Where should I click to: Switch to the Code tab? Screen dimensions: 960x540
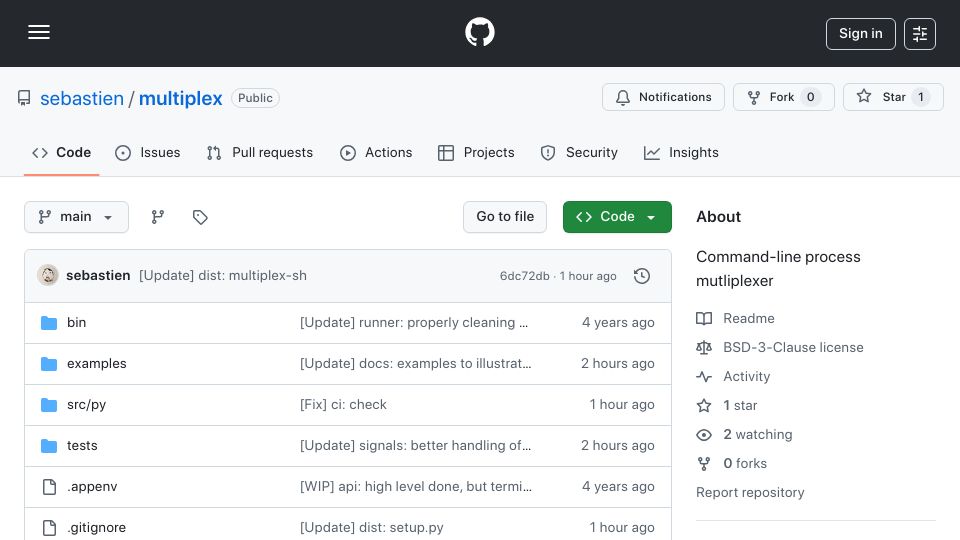click(x=61, y=152)
